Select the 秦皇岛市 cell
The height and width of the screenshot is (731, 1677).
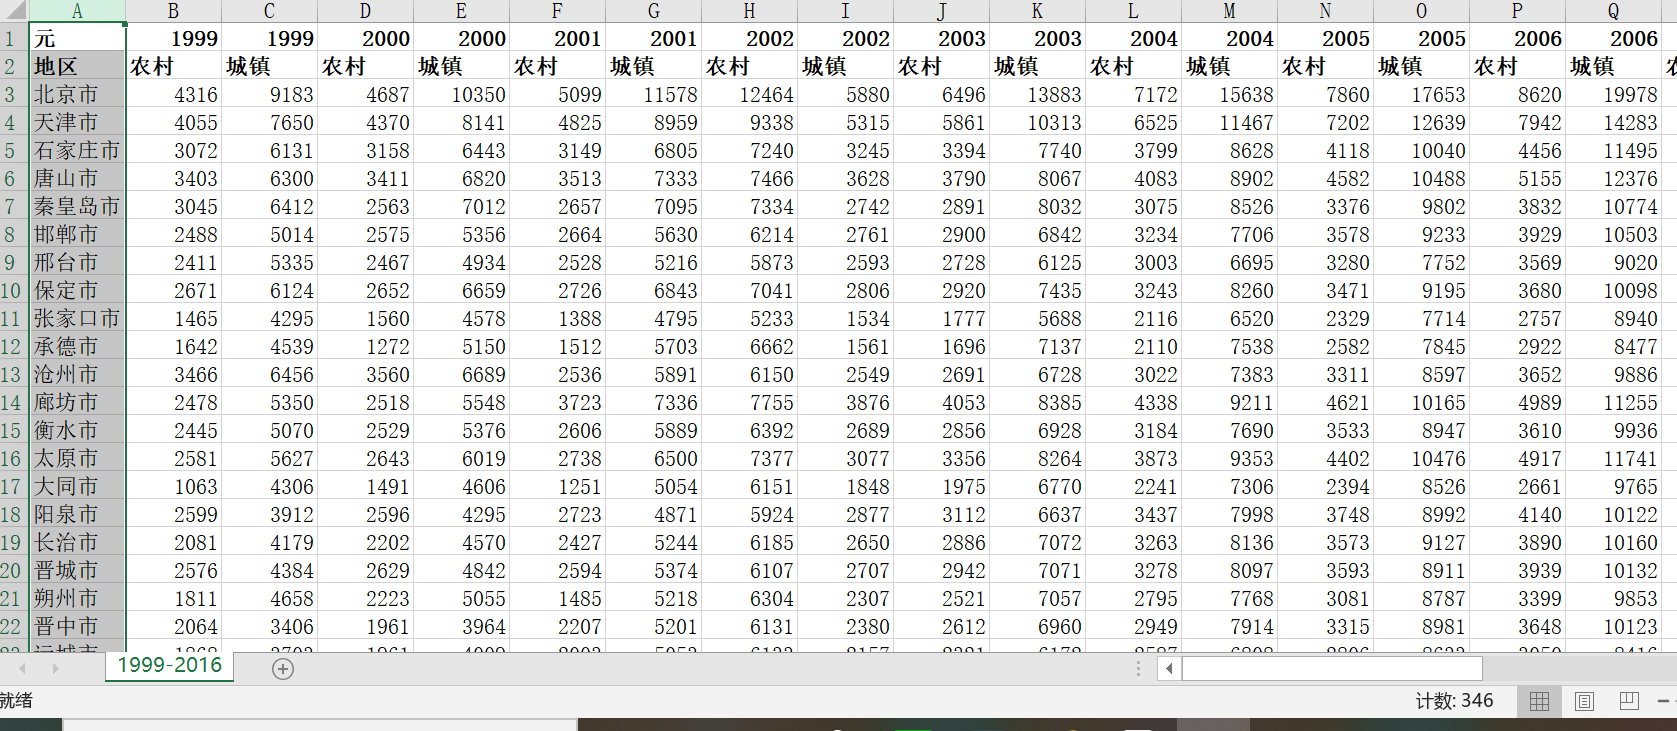point(77,207)
